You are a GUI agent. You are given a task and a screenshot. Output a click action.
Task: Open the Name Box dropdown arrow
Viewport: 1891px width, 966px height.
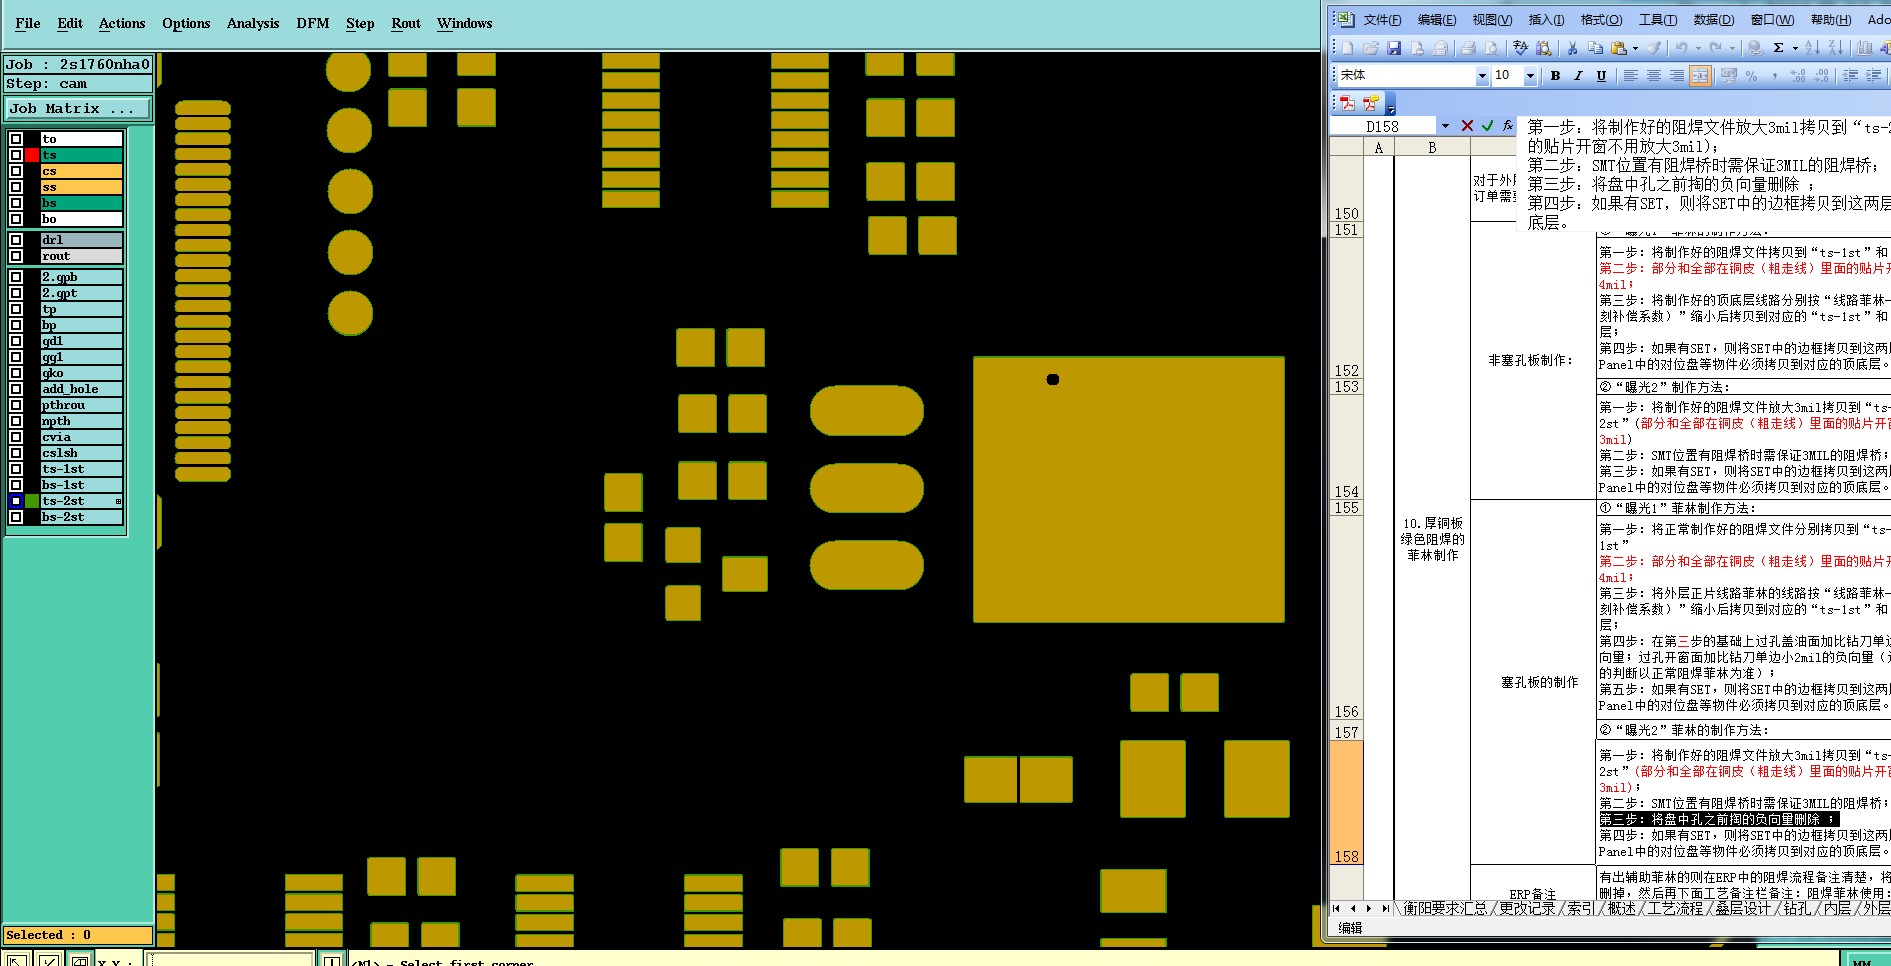pyautogui.click(x=1445, y=126)
